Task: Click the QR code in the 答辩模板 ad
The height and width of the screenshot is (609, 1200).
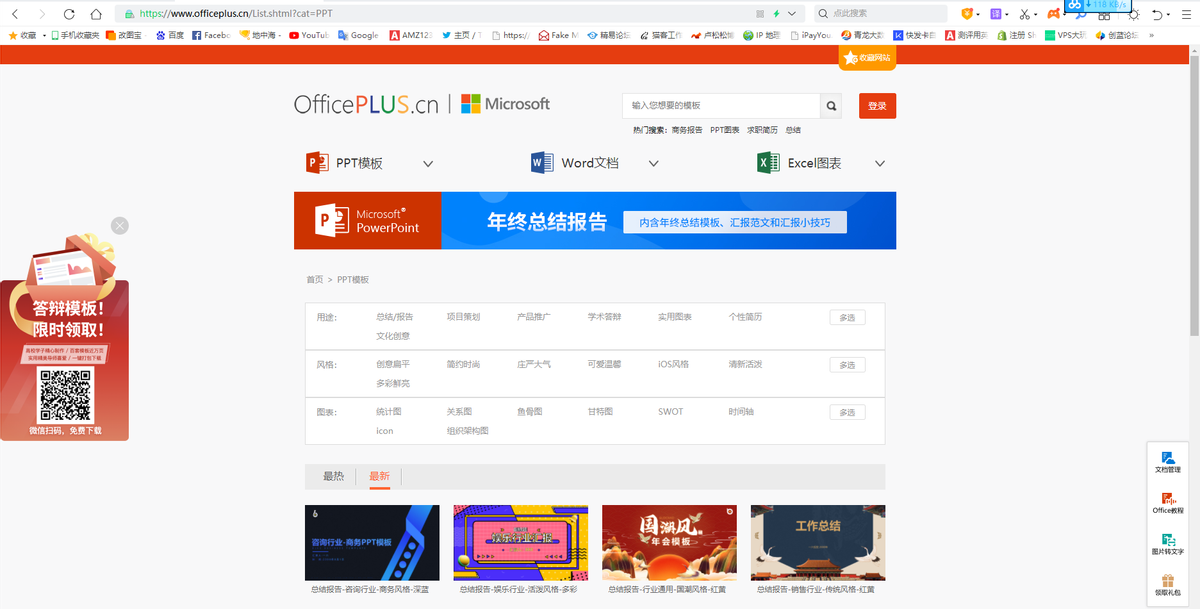Action: click(65, 395)
